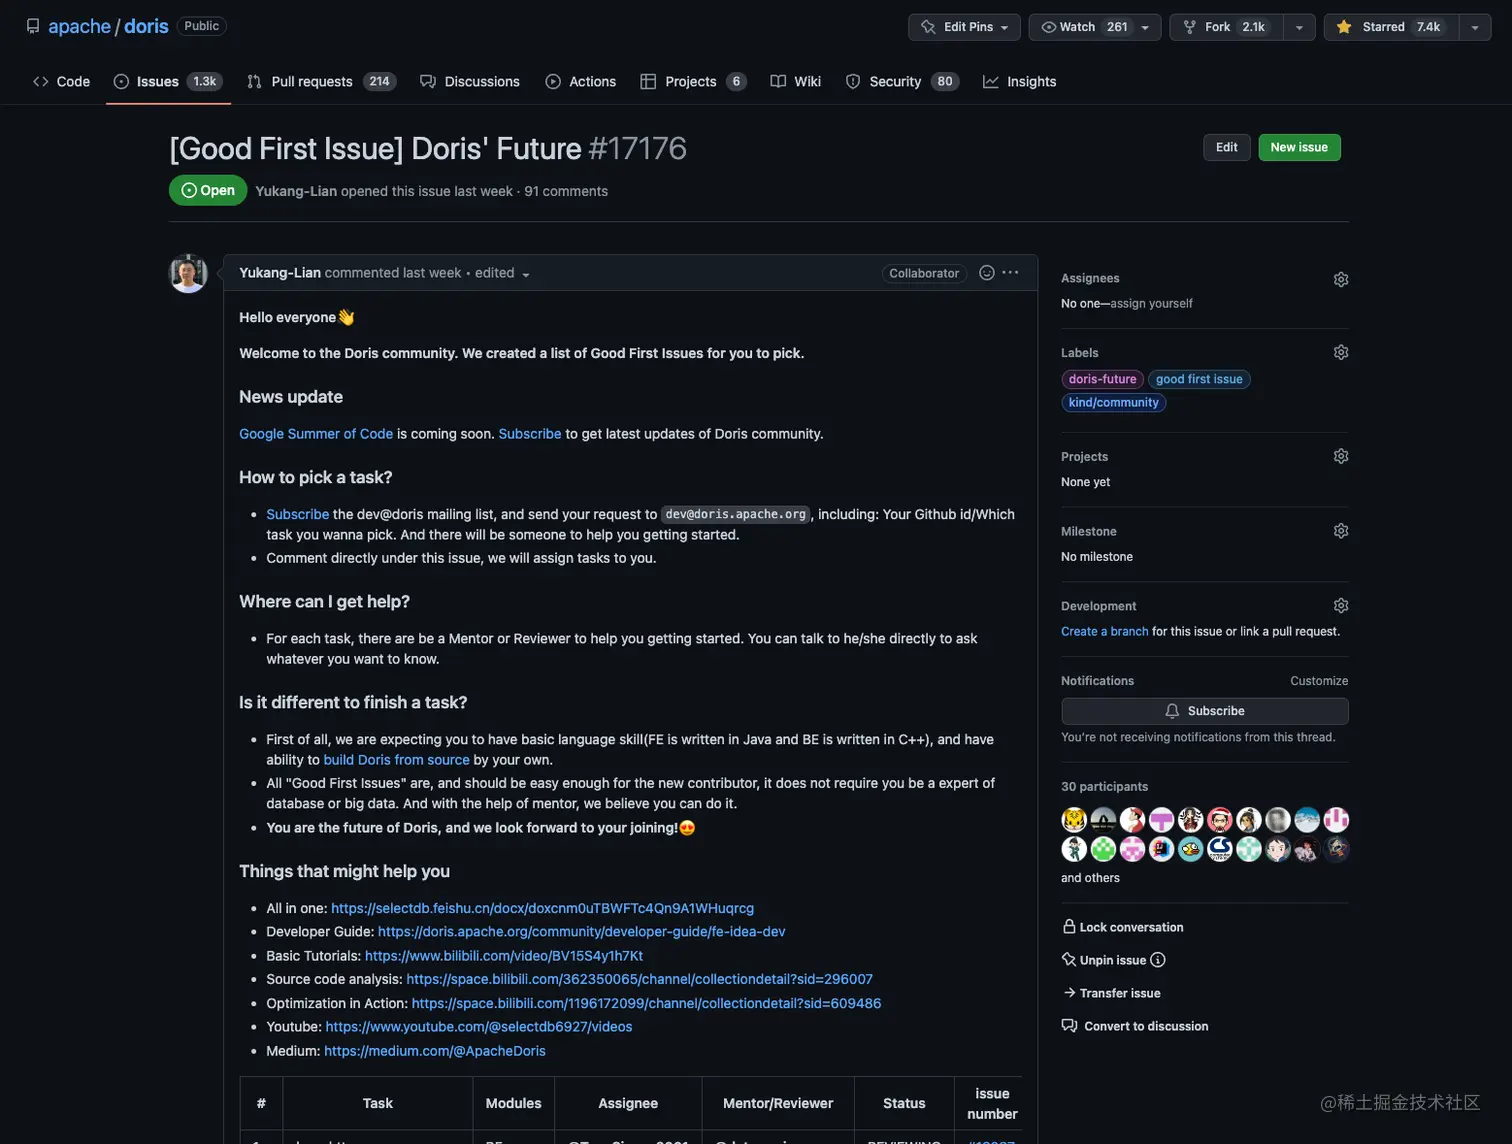Image resolution: width=1512 pixels, height=1144 pixels.
Task: Open the Optimization in Action link
Action: (x=646, y=1003)
